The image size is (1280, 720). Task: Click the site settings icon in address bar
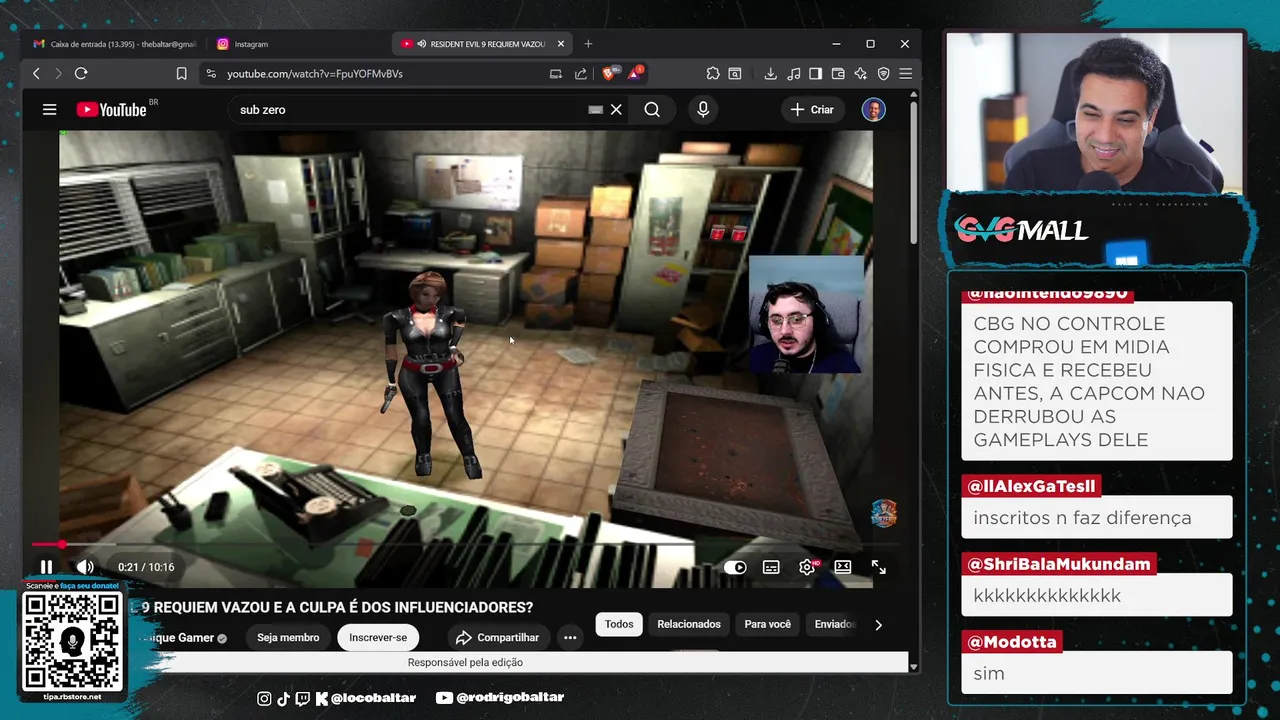pyautogui.click(x=210, y=73)
